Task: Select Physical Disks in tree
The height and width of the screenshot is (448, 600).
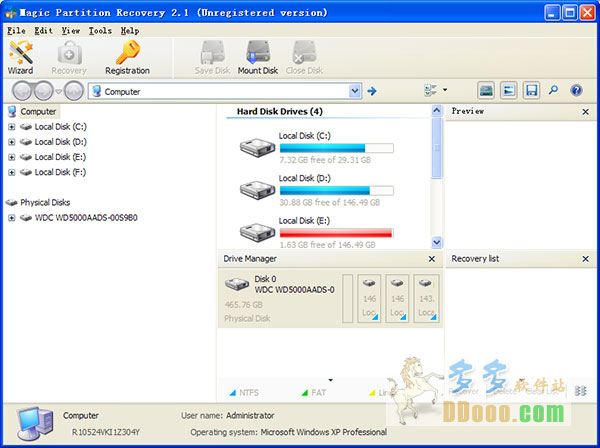Action: [45, 202]
